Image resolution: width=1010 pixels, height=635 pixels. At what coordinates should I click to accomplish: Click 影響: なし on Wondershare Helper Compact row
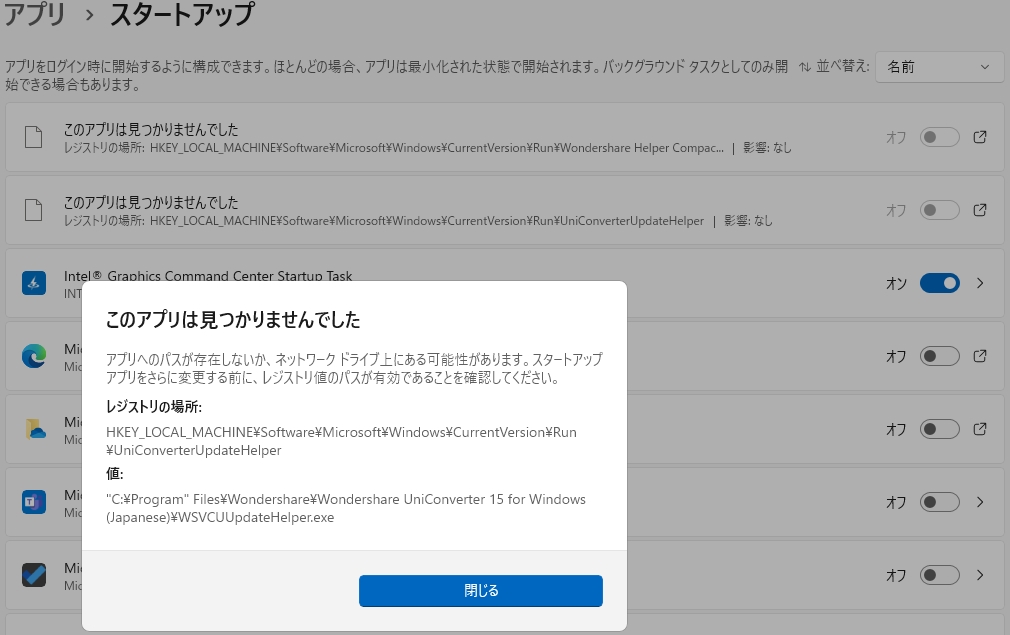[767, 147]
